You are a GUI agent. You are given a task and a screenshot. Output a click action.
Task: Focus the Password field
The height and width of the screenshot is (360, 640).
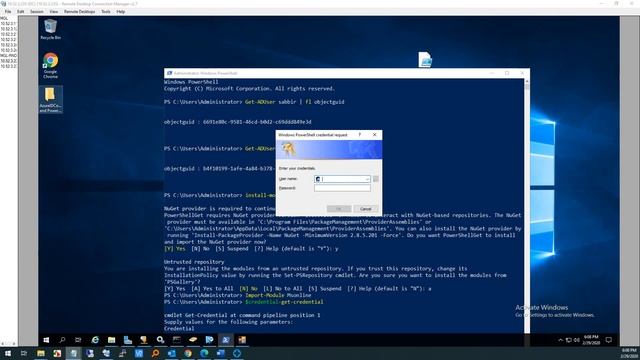click(342, 188)
